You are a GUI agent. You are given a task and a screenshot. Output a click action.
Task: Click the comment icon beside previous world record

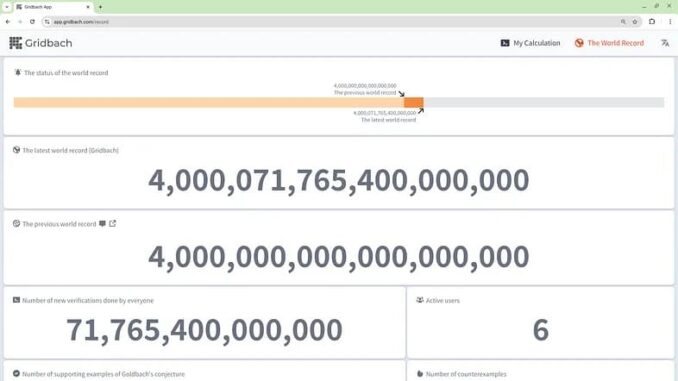point(102,224)
